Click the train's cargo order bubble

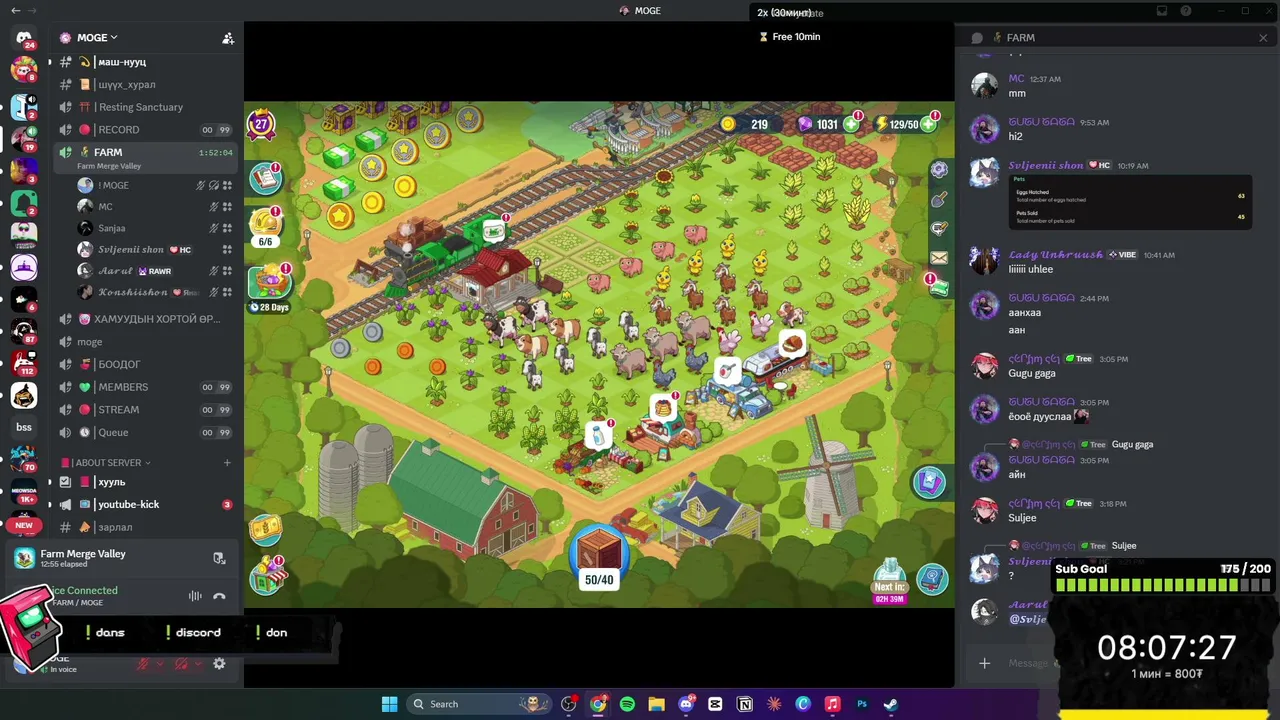(x=493, y=231)
